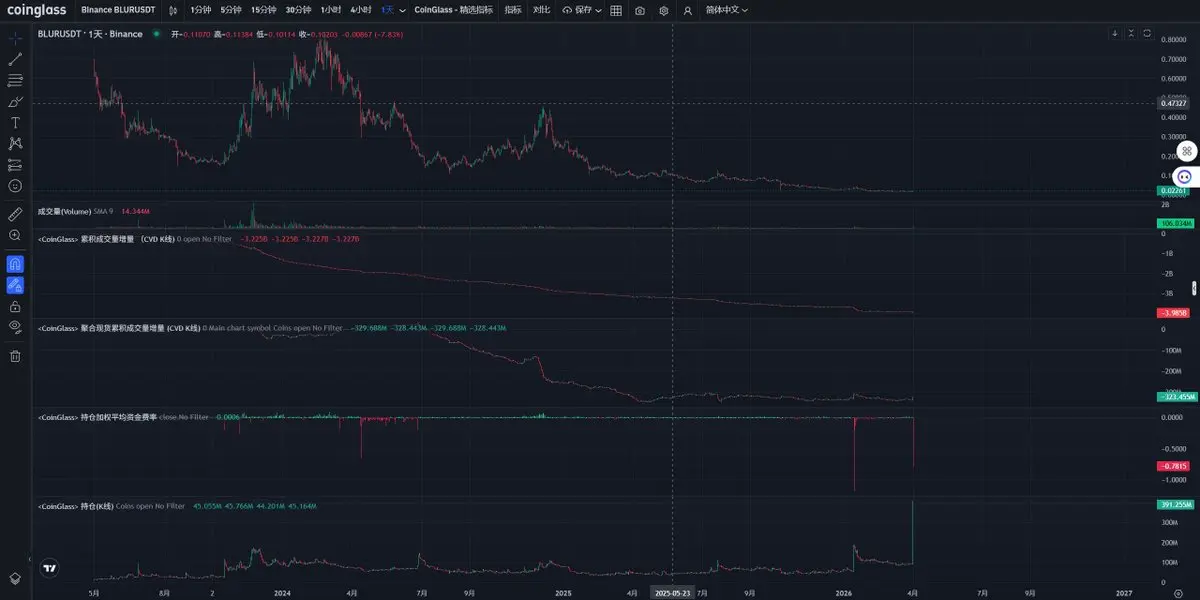Click the green market status dot

click(155, 33)
